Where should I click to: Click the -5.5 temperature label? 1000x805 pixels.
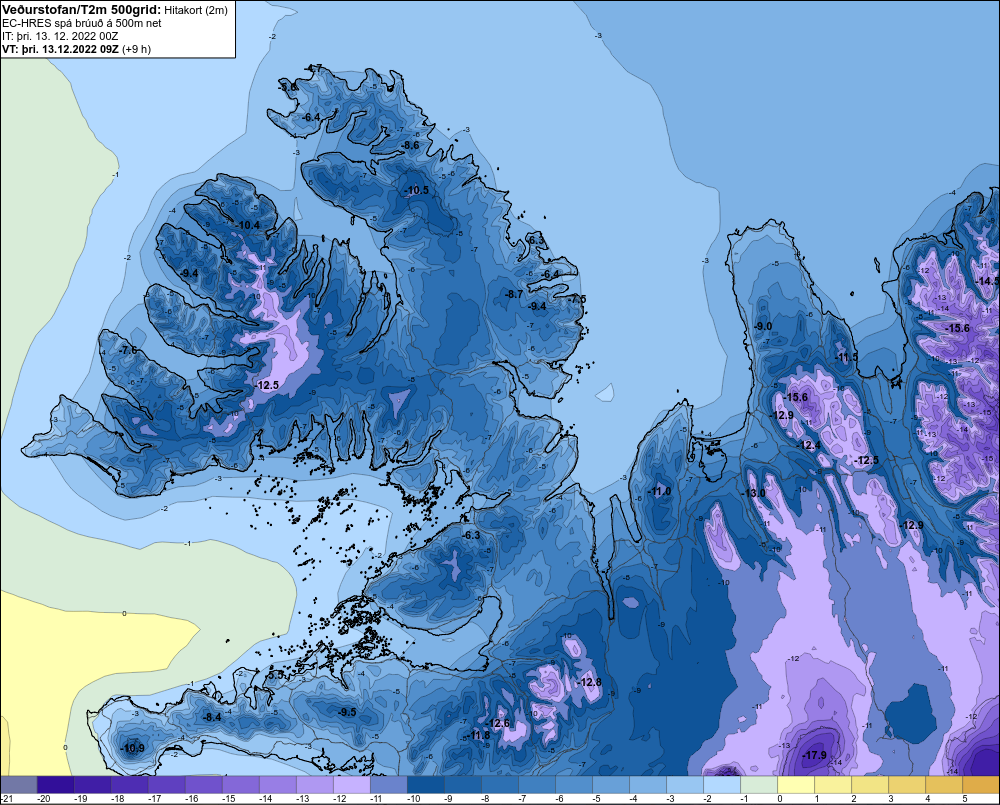276,675
